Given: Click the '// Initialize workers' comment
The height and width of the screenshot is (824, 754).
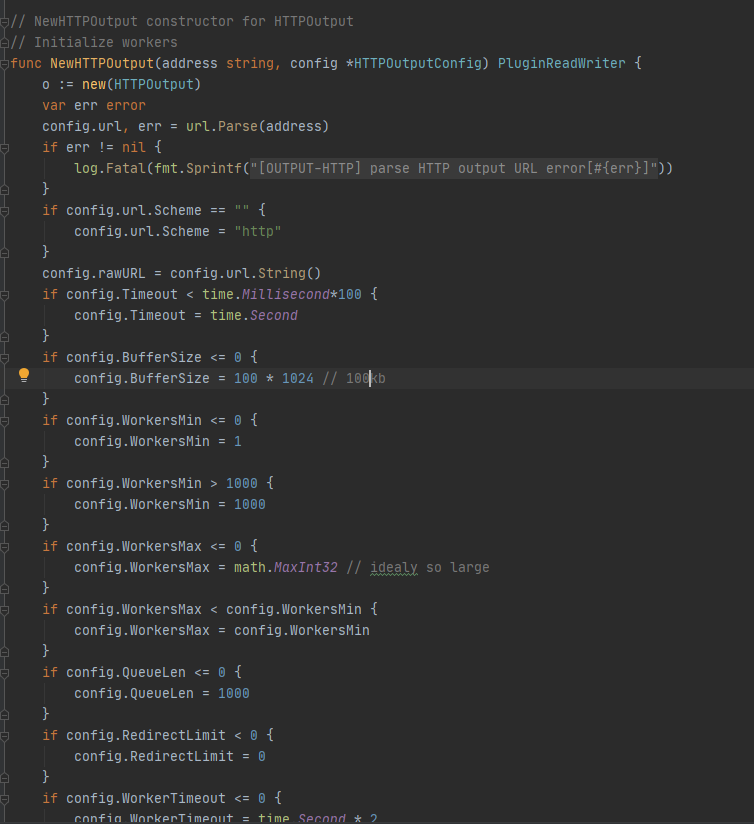Looking at the screenshot, I should [x=94, y=43].
